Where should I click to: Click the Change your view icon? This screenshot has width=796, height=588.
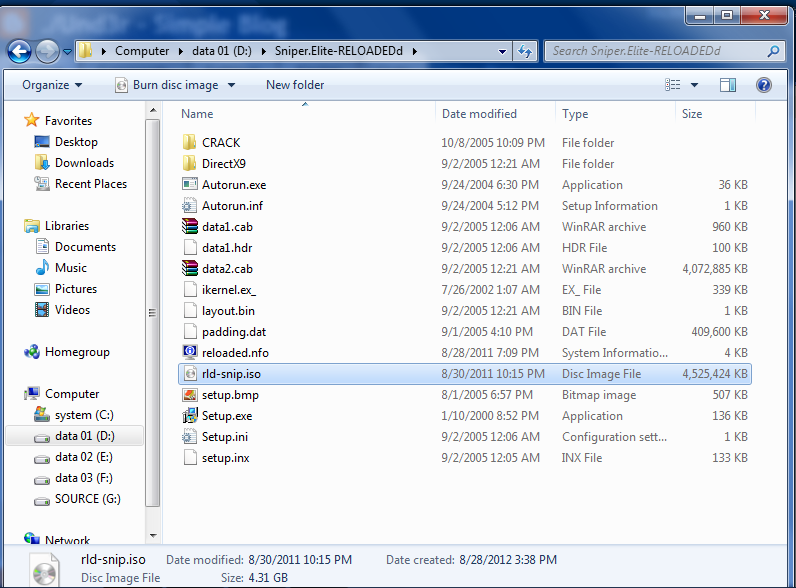673,85
